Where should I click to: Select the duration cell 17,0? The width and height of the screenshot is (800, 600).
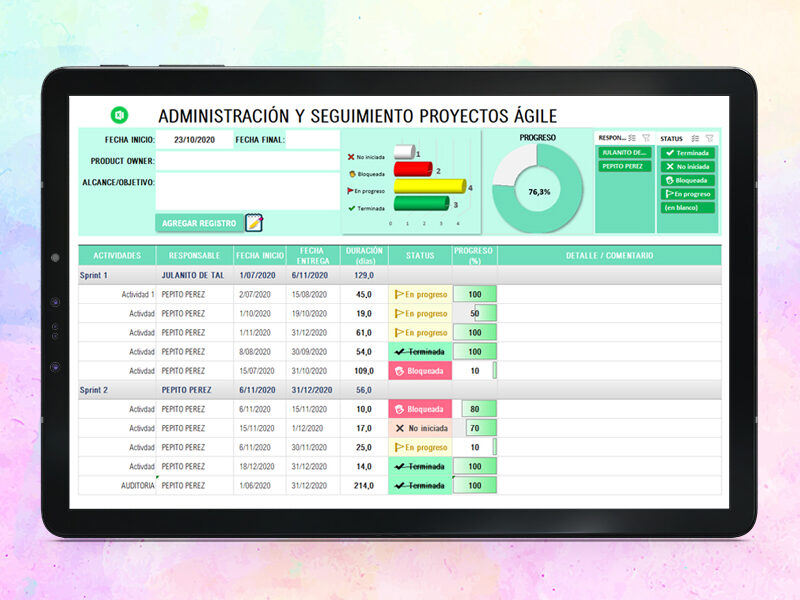364,429
